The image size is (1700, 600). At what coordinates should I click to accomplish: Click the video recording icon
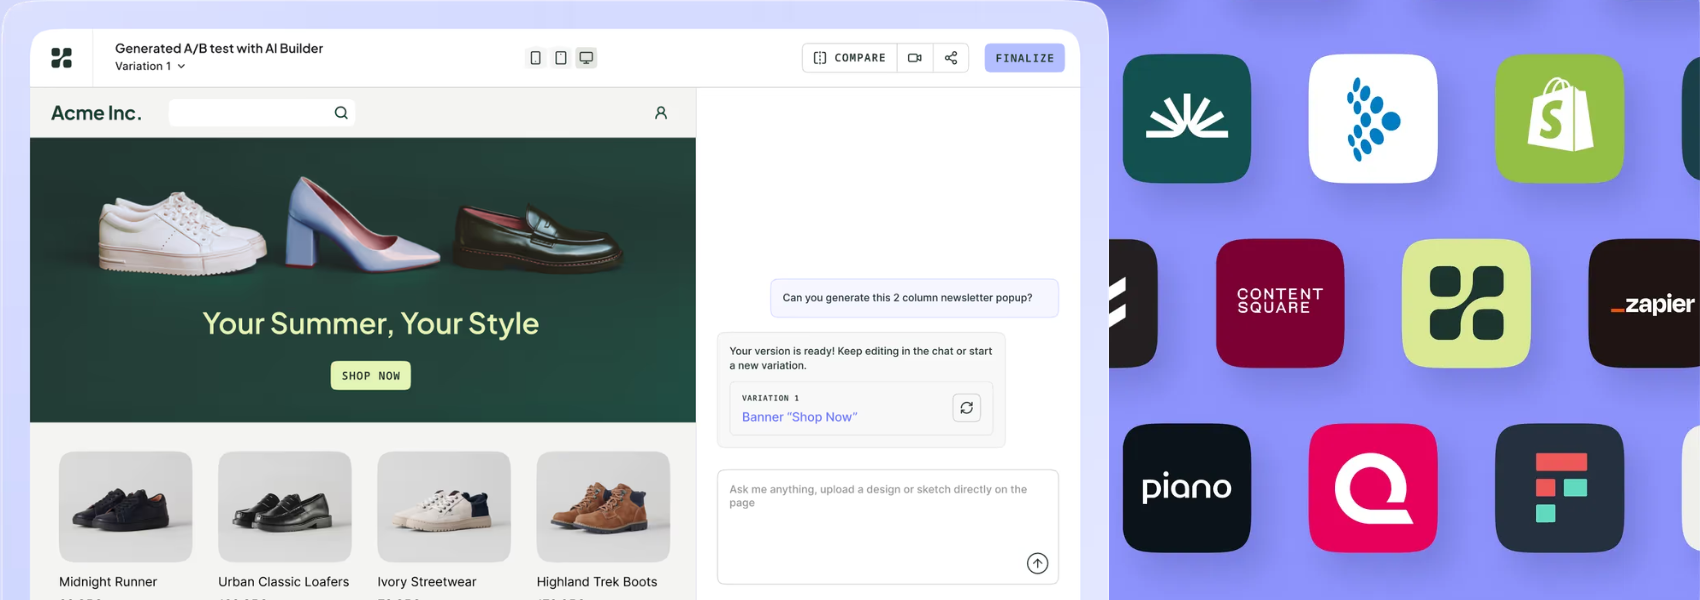click(914, 58)
